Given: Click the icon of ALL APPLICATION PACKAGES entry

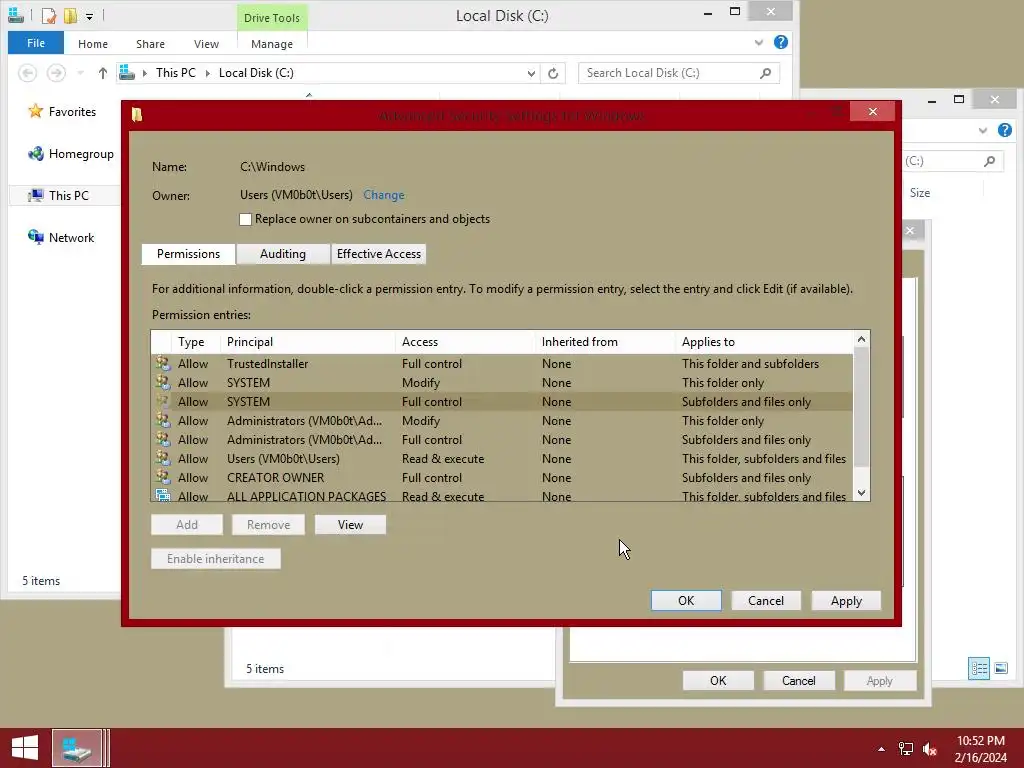Looking at the screenshot, I should (163, 496).
